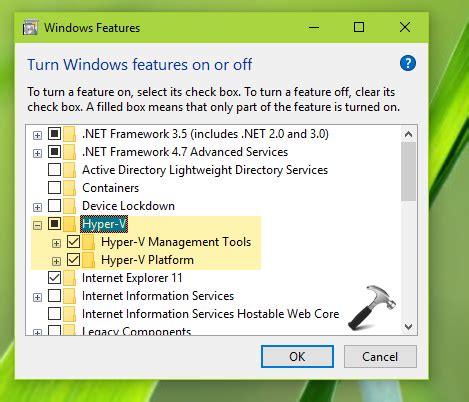Click scrollbar down arrow in features list

[x=408, y=326]
